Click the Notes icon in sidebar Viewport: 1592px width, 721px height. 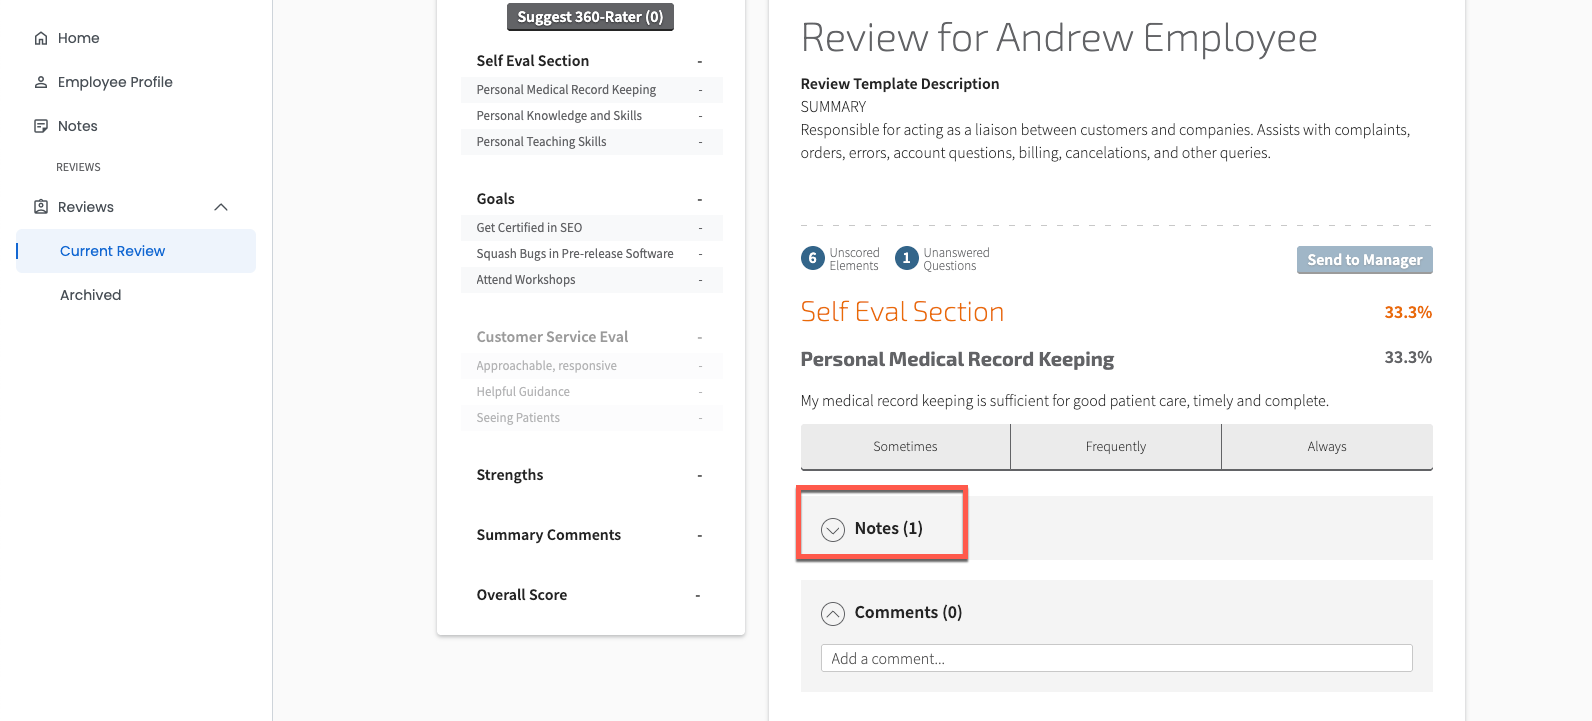point(41,126)
